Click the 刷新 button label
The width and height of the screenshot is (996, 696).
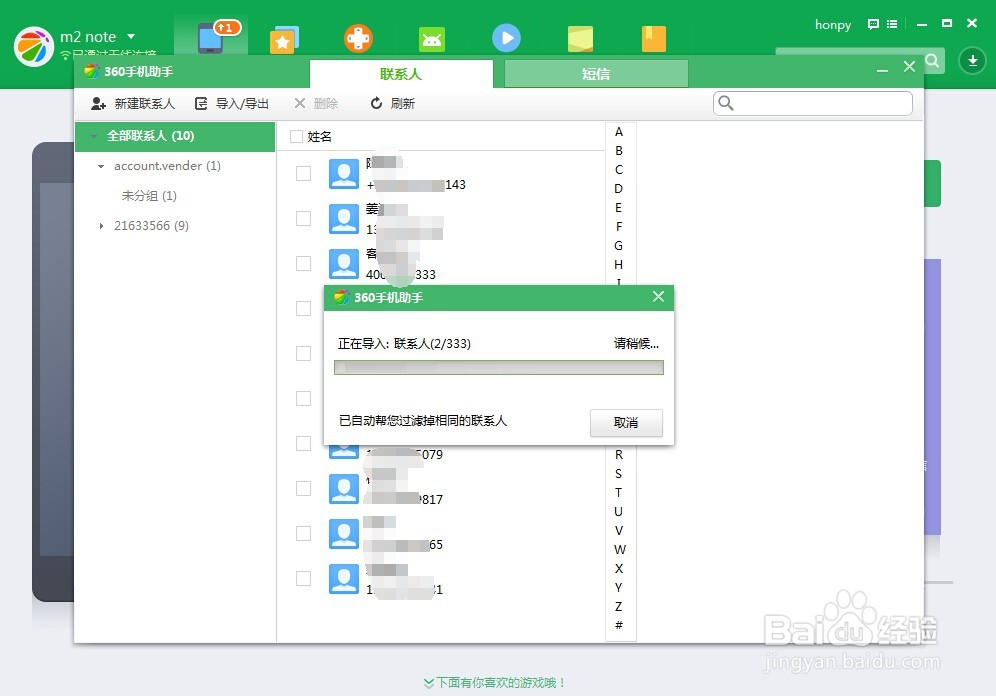pyautogui.click(x=403, y=104)
